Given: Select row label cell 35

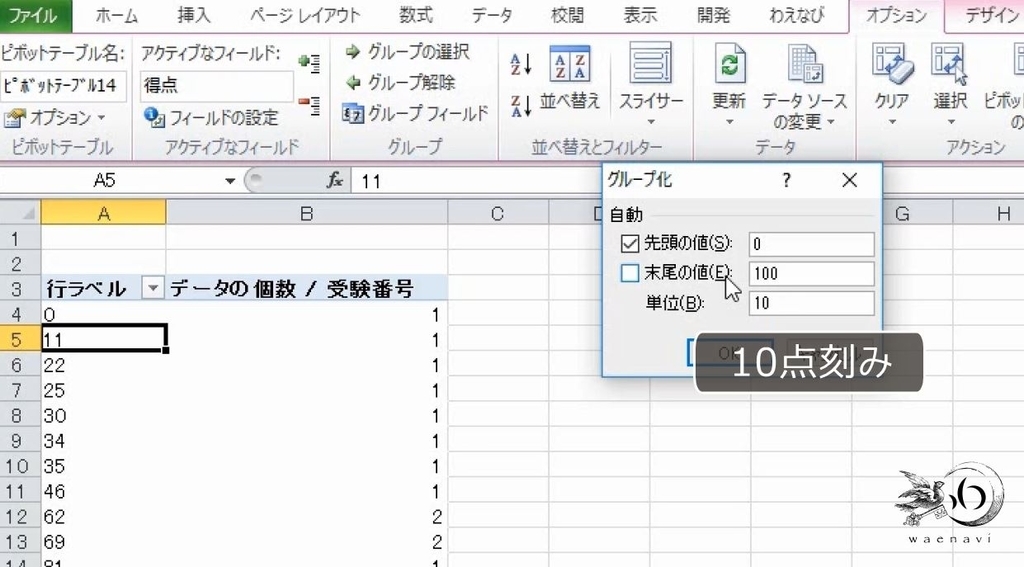Looking at the screenshot, I should point(103,466).
